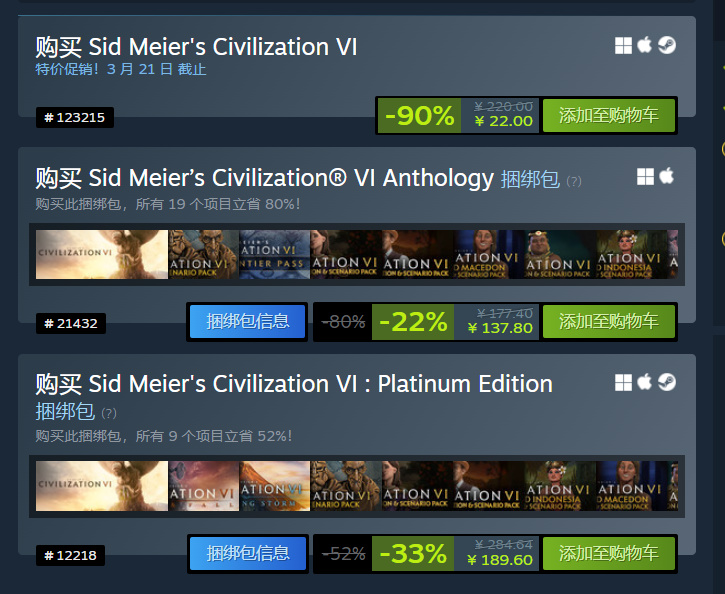Image resolution: width=725 pixels, height=594 pixels.
Task: Click the Apple icon in the Anthology bundle
Action: 667,177
